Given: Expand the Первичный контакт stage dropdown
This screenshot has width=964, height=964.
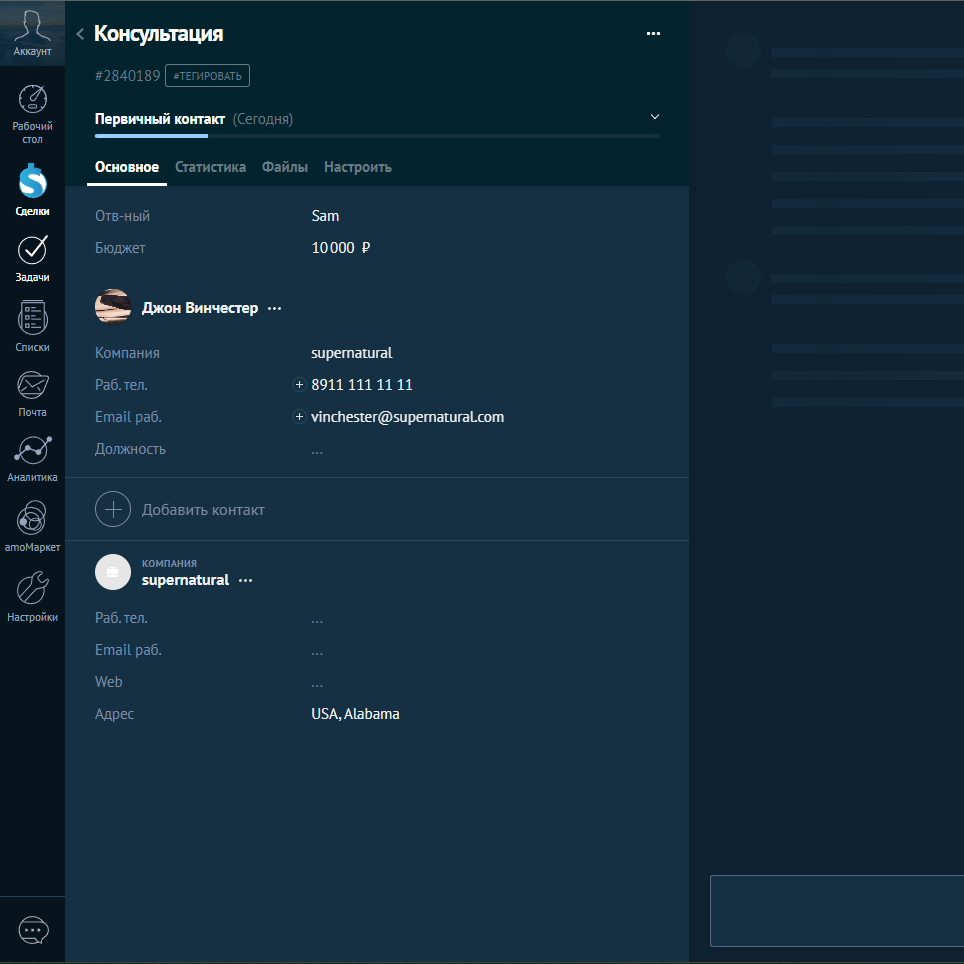Looking at the screenshot, I should [x=655, y=117].
